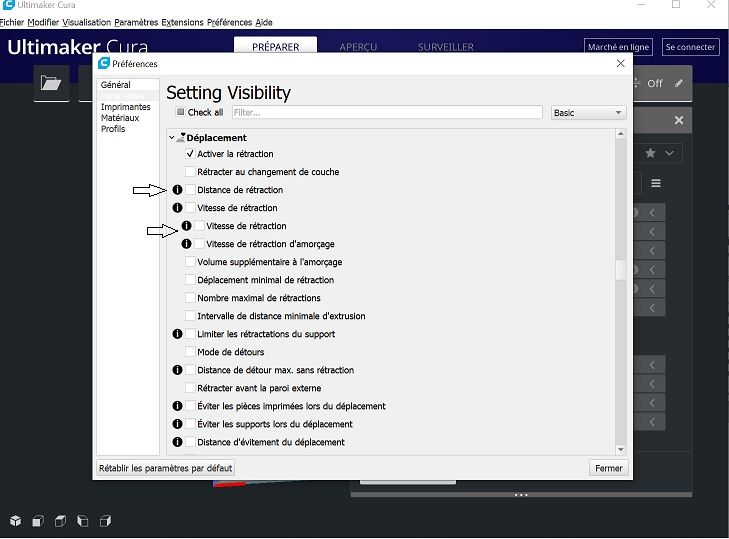This screenshot has width=729, height=539.
Task: Switch to the APERÇU tab
Action: point(358,47)
